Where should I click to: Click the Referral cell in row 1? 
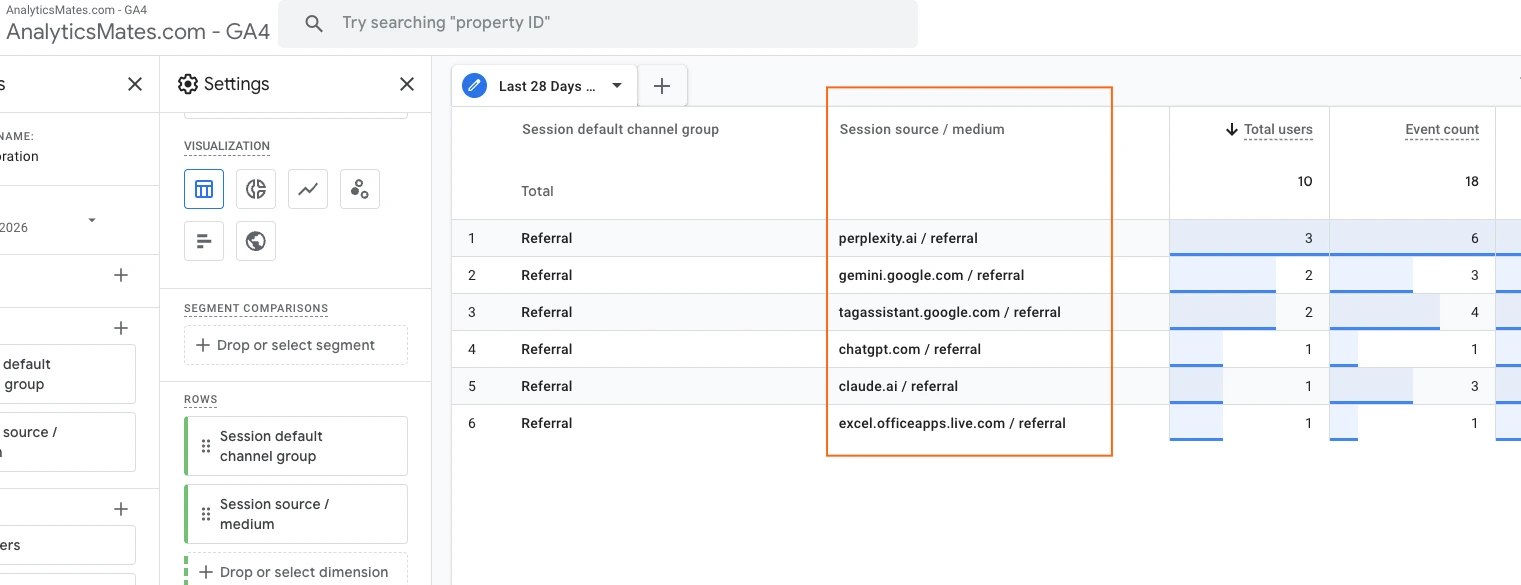(547, 238)
